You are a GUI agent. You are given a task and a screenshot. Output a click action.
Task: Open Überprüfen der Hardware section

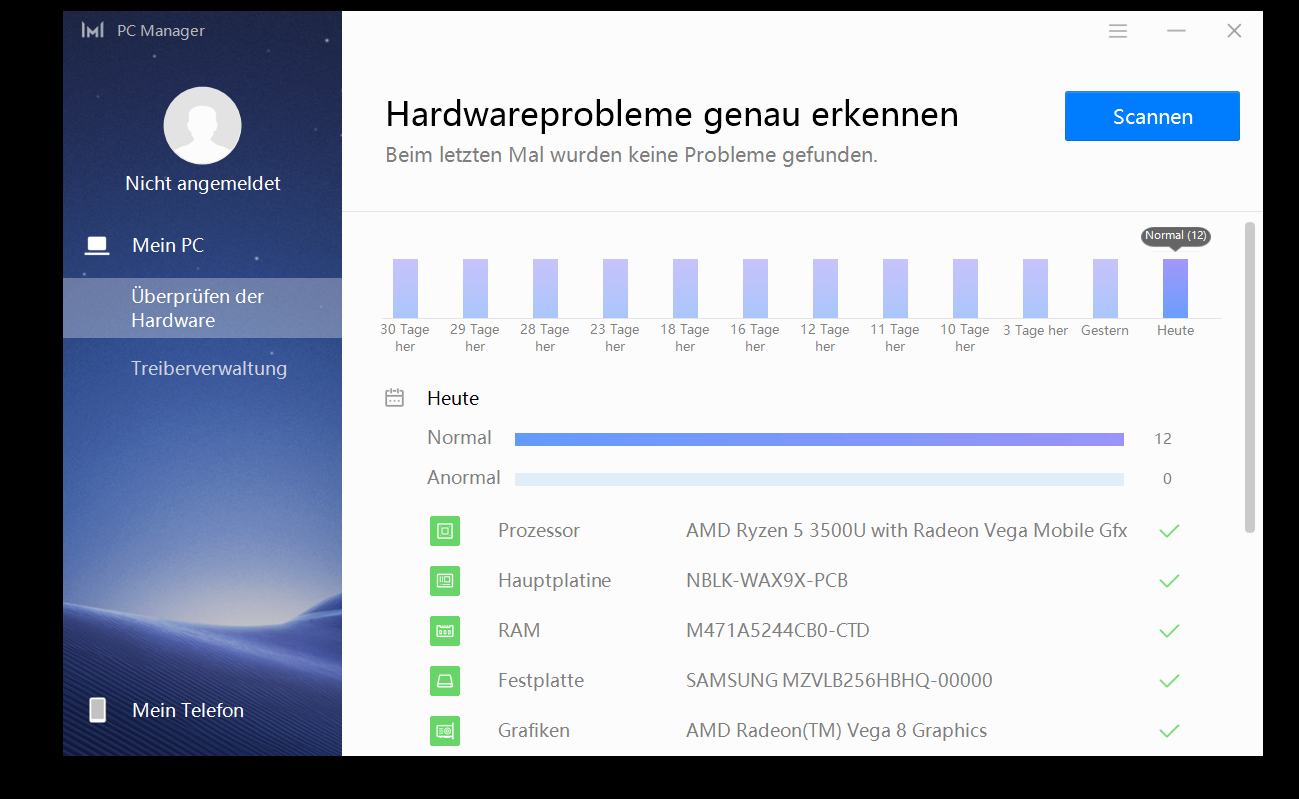(x=202, y=308)
